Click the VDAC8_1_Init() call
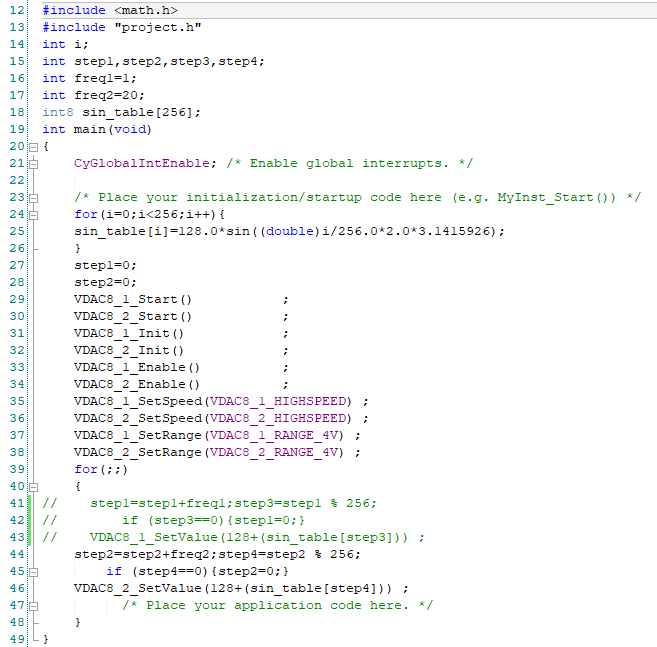657x647 pixels. [129, 333]
